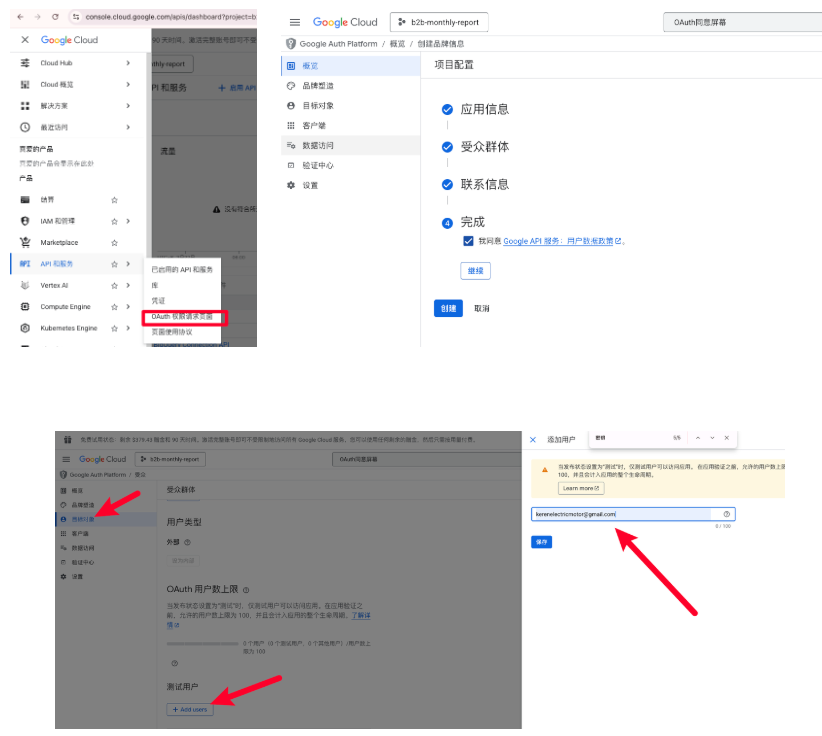Viewport: 822px width, 736px height.
Task: Click the email input field in 添加用户
Action: [633, 514]
